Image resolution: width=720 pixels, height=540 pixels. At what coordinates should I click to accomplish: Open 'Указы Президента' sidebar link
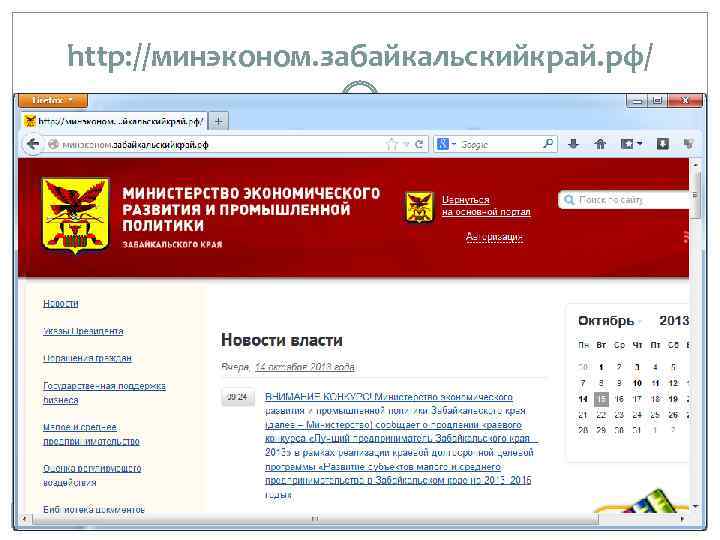(83, 331)
